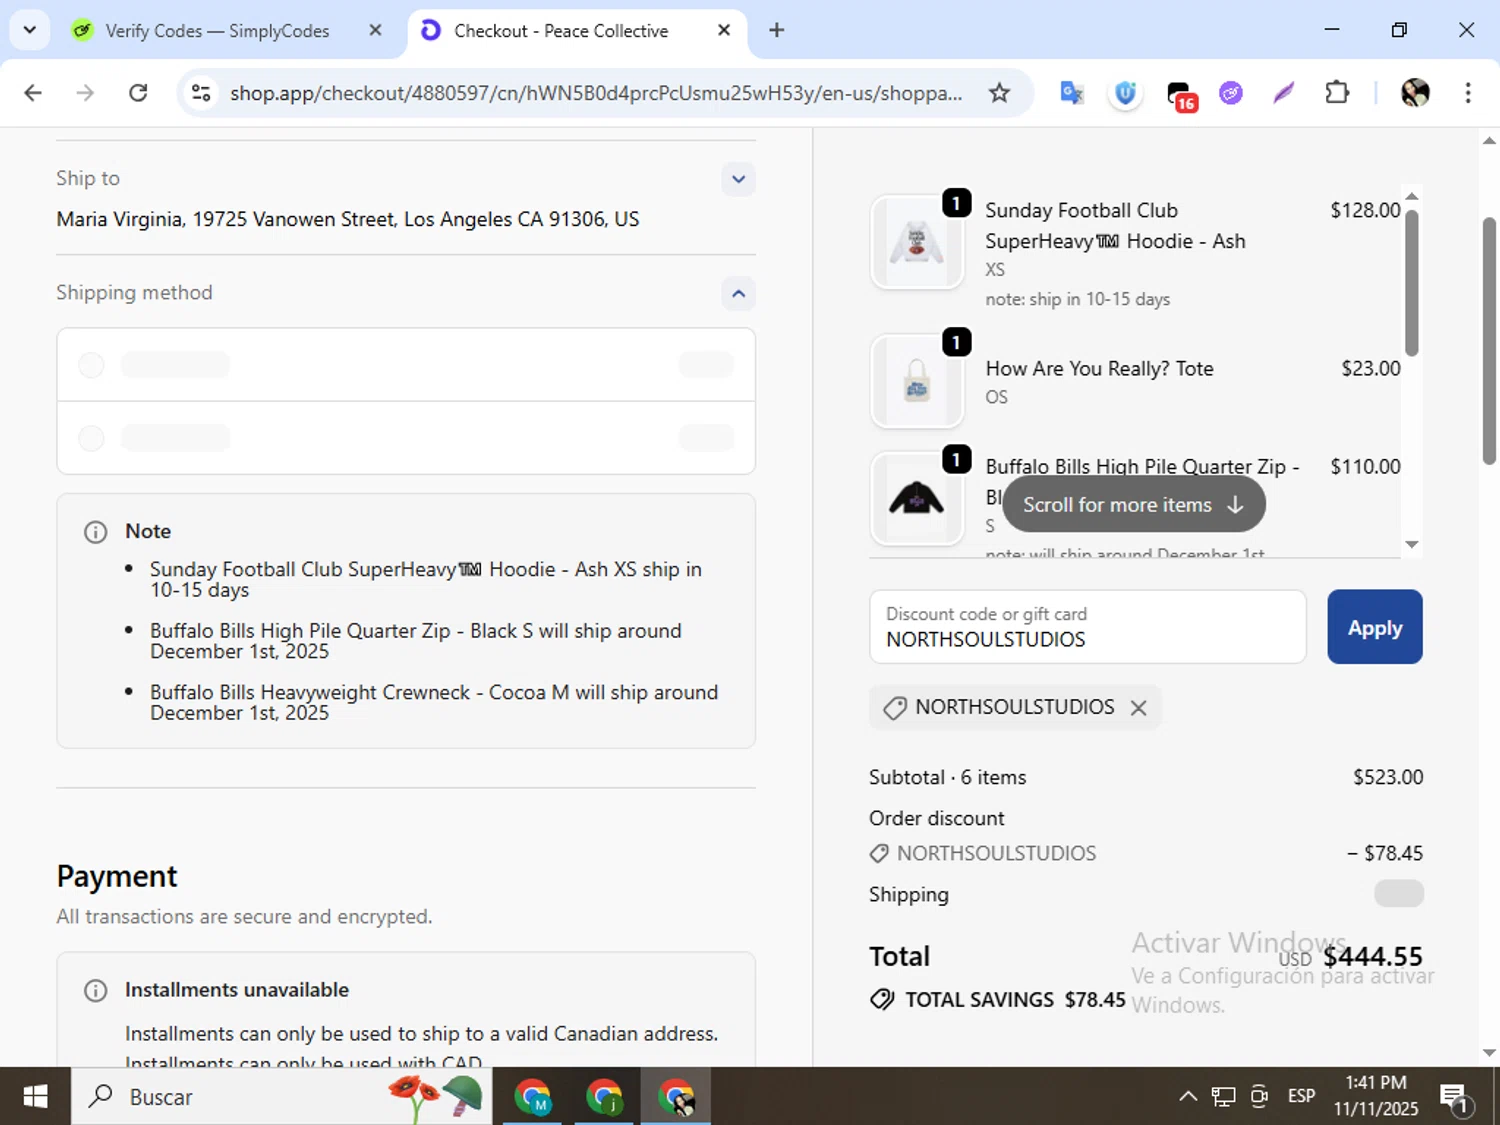The image size is (1500, 1125).
Task: Collapse the Shipping method section
Action: 738,293
